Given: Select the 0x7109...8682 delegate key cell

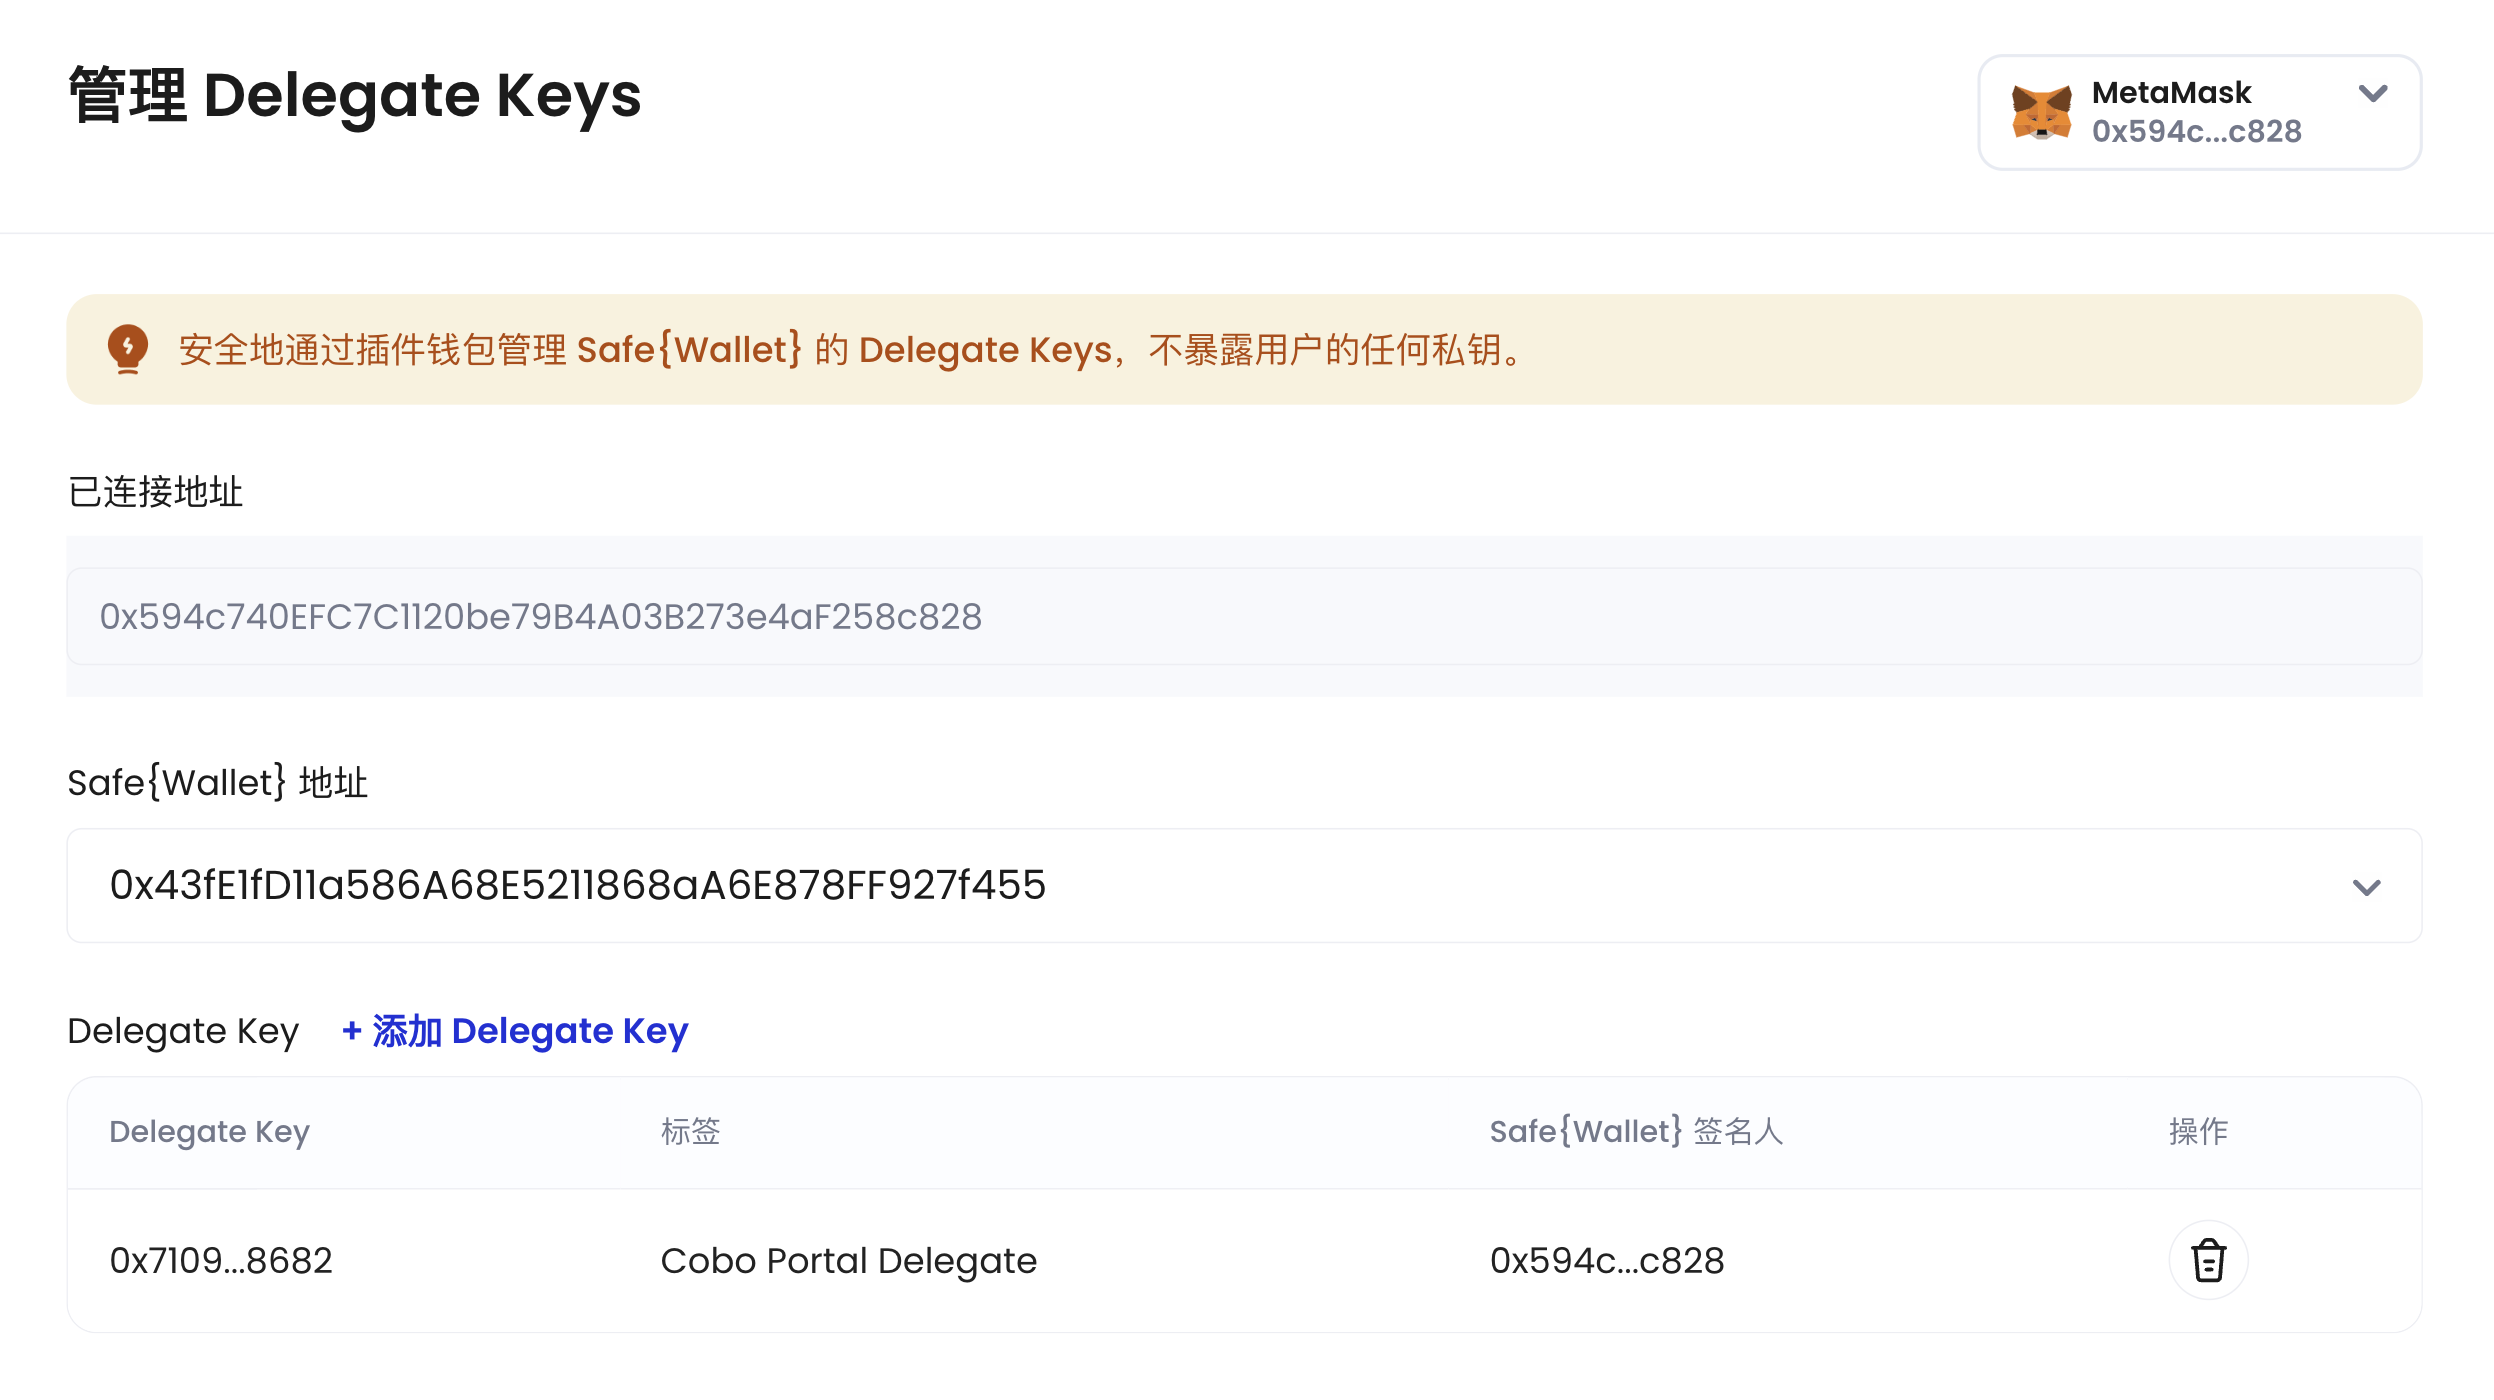Looking at the screenshot, I should tap(221, 1260).
